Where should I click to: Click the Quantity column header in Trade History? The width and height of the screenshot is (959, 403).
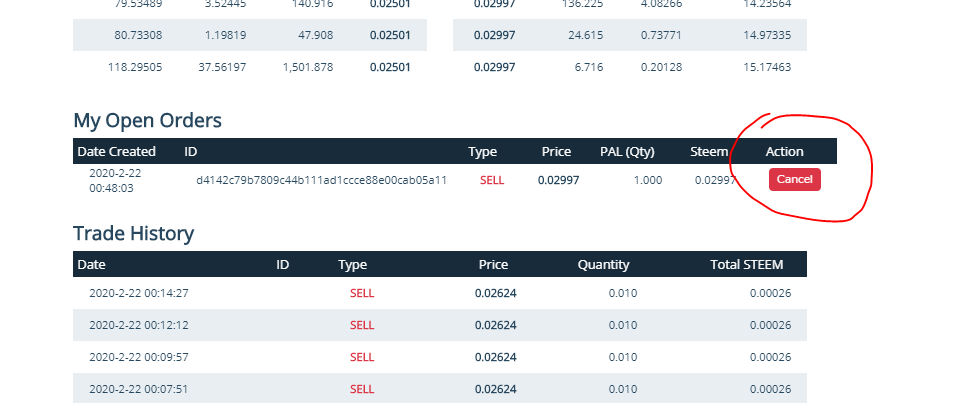(603, 265)
